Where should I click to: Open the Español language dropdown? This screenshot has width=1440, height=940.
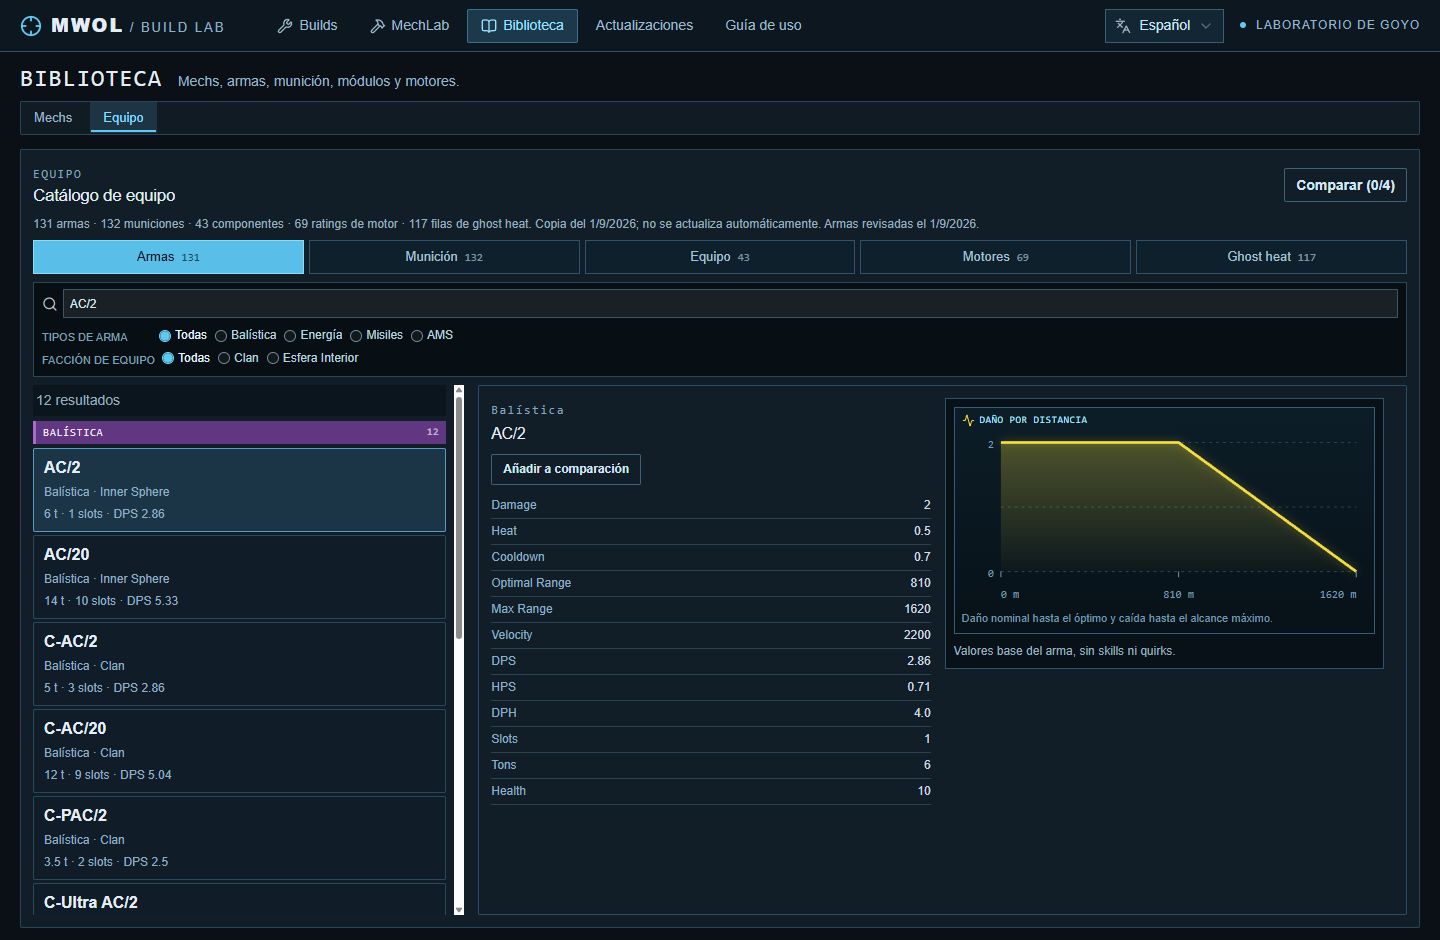(1164, 26)
